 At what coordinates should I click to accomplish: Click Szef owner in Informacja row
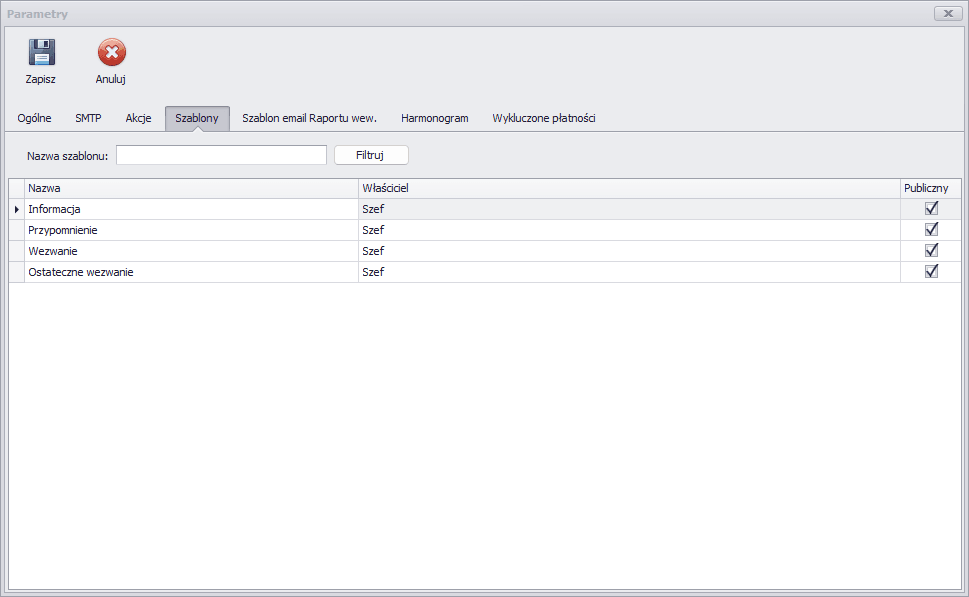(x=373, y=209)
